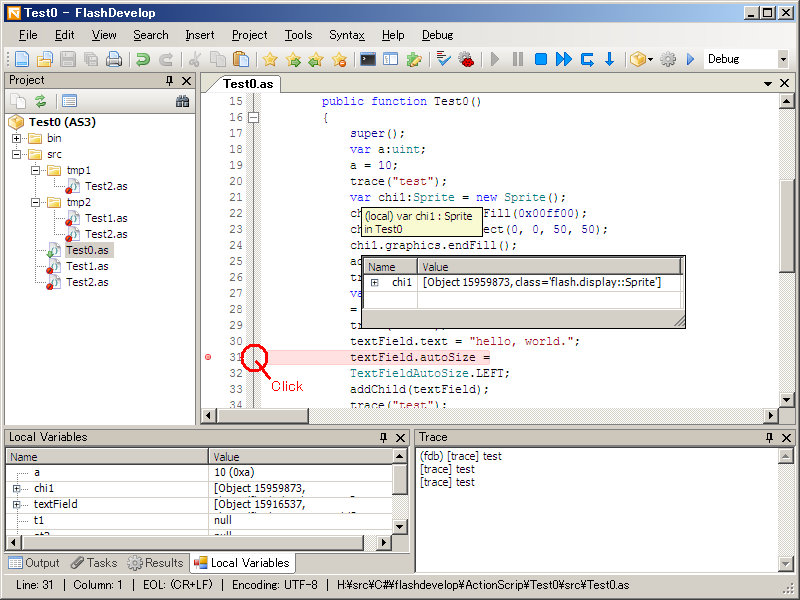Viewport: 800px width, 600px height.
Task: Open the Syntax menu
Action: [347, 35]
